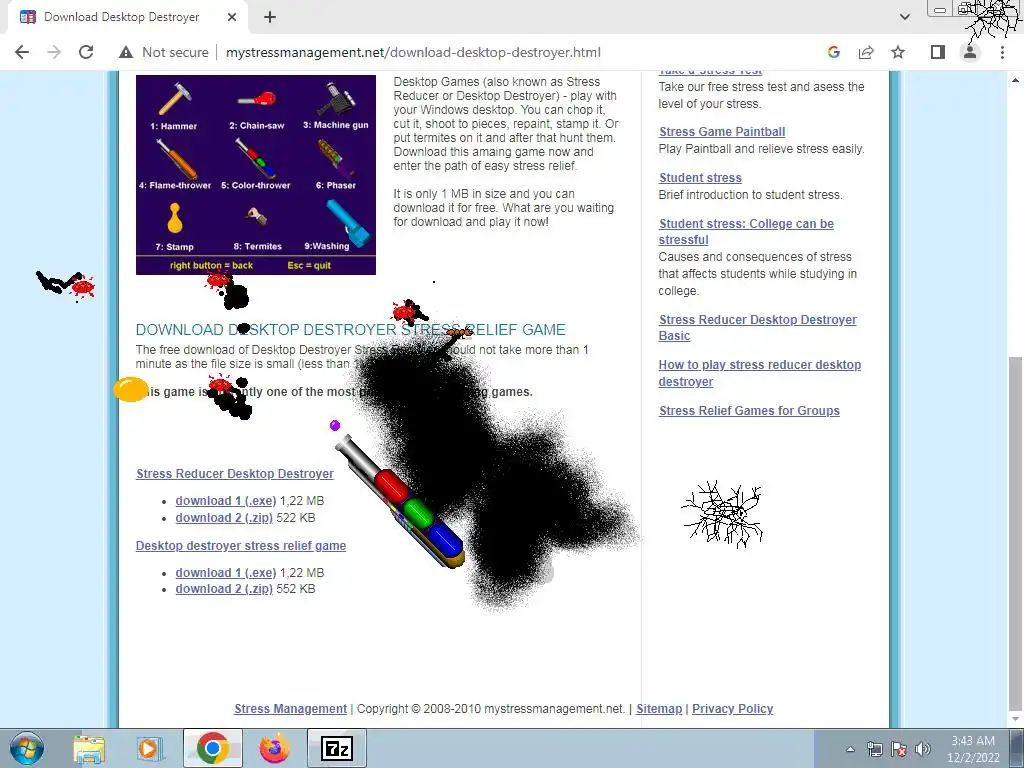Screen dimensions: 1024x768
Task: Switch to Chrome in taskbar
Action: point(213,748)
